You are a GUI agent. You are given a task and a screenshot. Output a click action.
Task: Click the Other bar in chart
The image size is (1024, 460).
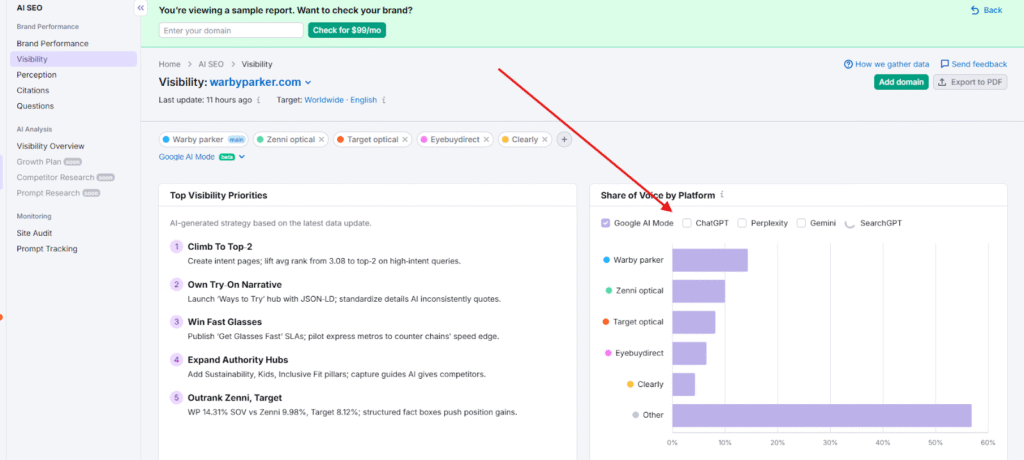point(822,416)
